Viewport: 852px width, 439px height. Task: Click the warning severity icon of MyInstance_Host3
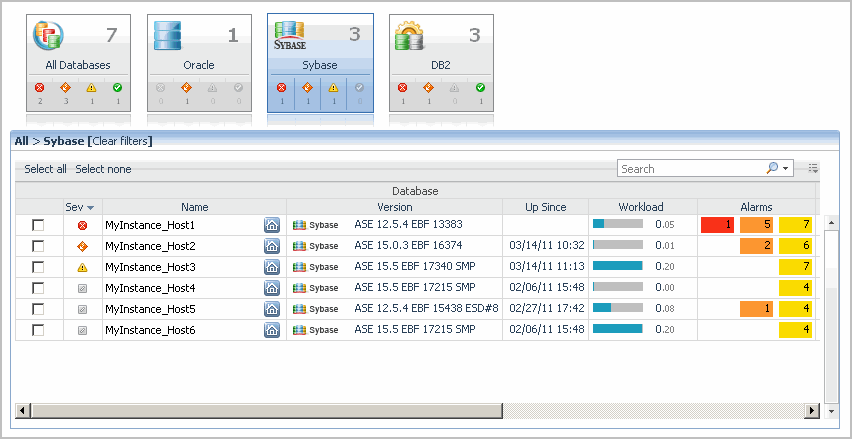point(83,267)
